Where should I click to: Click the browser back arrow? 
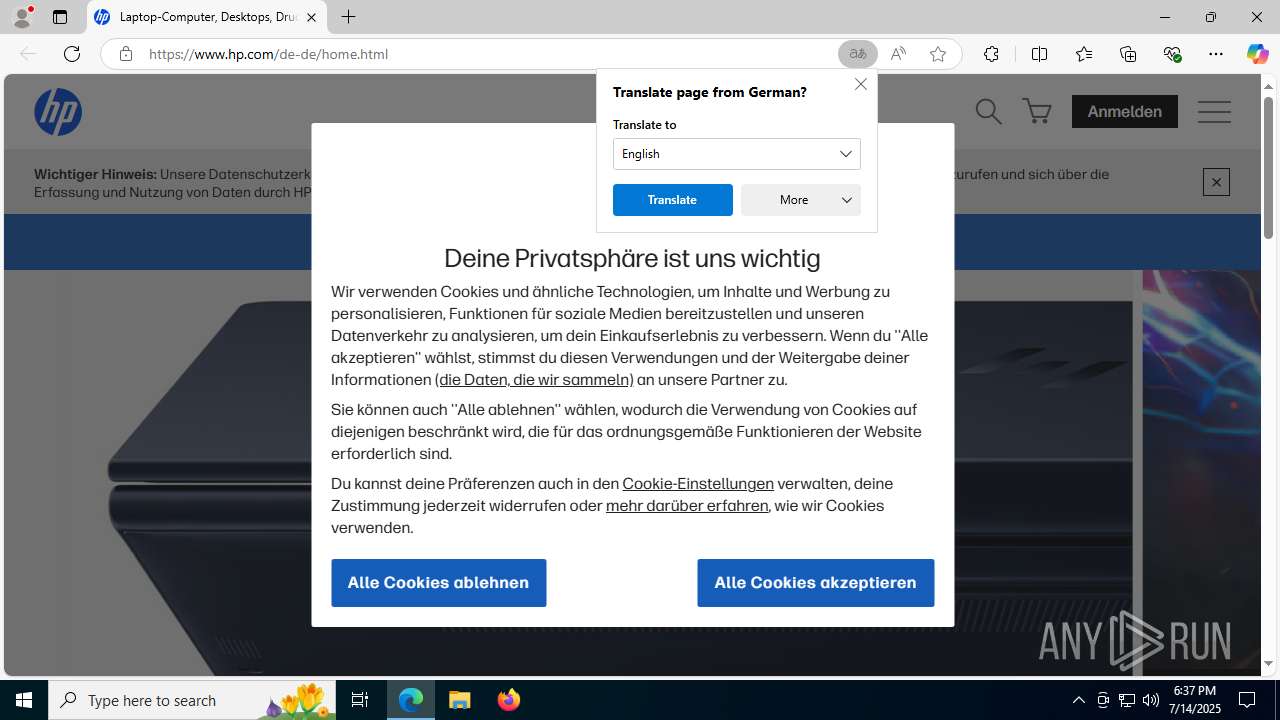point(28,54)
